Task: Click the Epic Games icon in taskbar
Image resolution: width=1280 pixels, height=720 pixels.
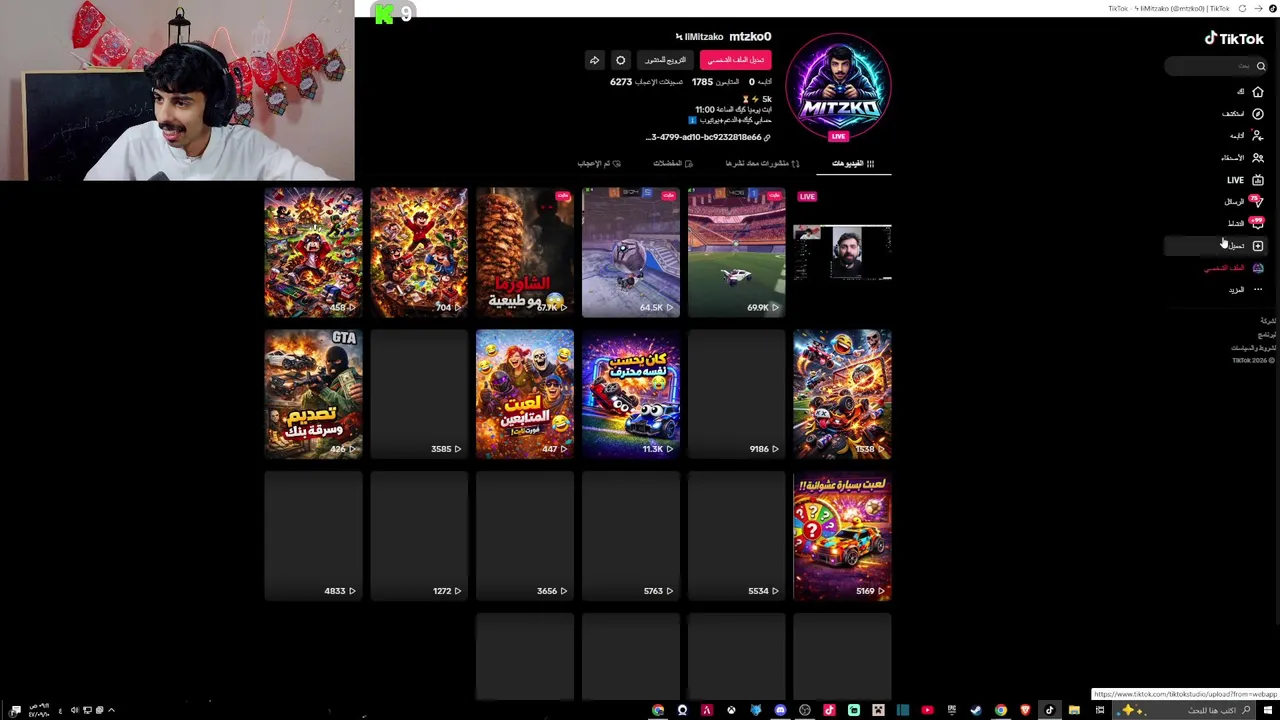Action: pyautogui.click(x=952, y=710)
